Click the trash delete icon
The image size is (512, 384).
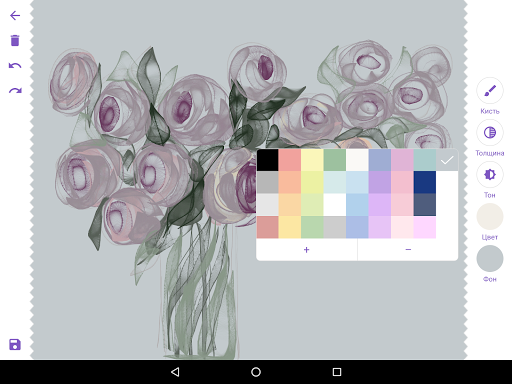pos(15,40)
